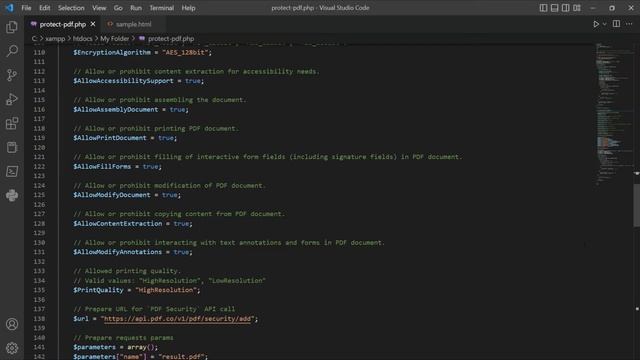Viewport: 640px width, 360px height.
Task: Open the Extensions view
Action: tap(12, 123)
